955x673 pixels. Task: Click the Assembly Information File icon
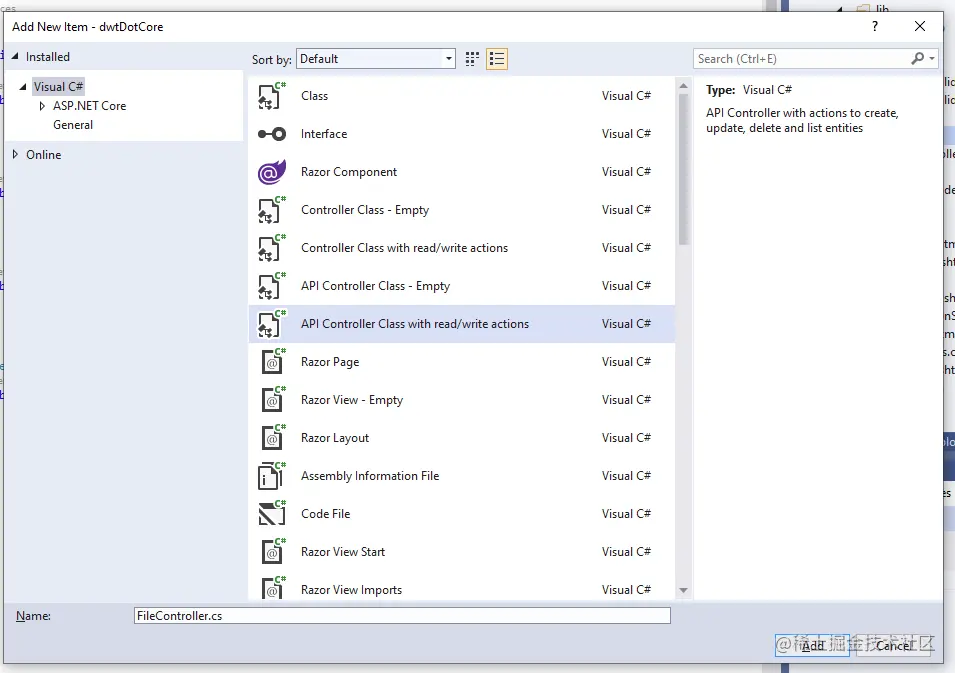pyautogui.click(x=272, y=476)
